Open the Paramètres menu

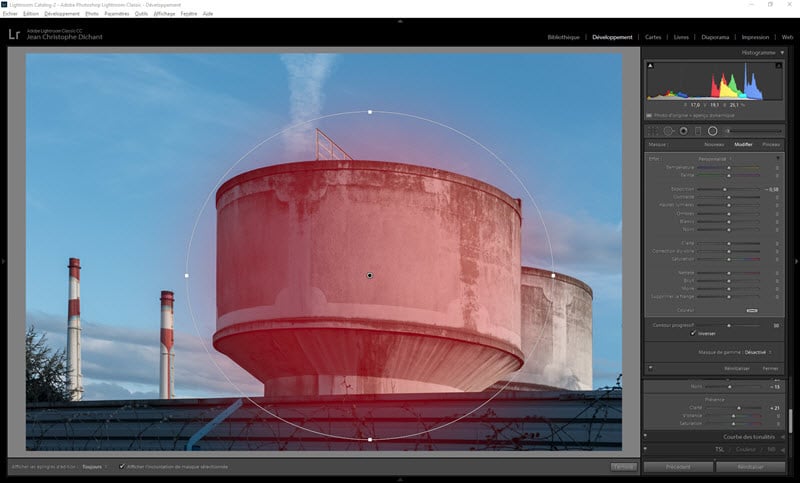pyautogui.click(x=116, y=14)
